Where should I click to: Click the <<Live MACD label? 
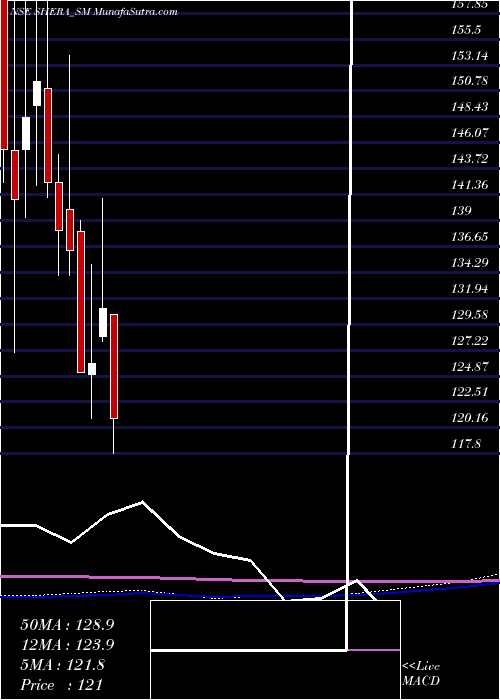pos(421,673)
